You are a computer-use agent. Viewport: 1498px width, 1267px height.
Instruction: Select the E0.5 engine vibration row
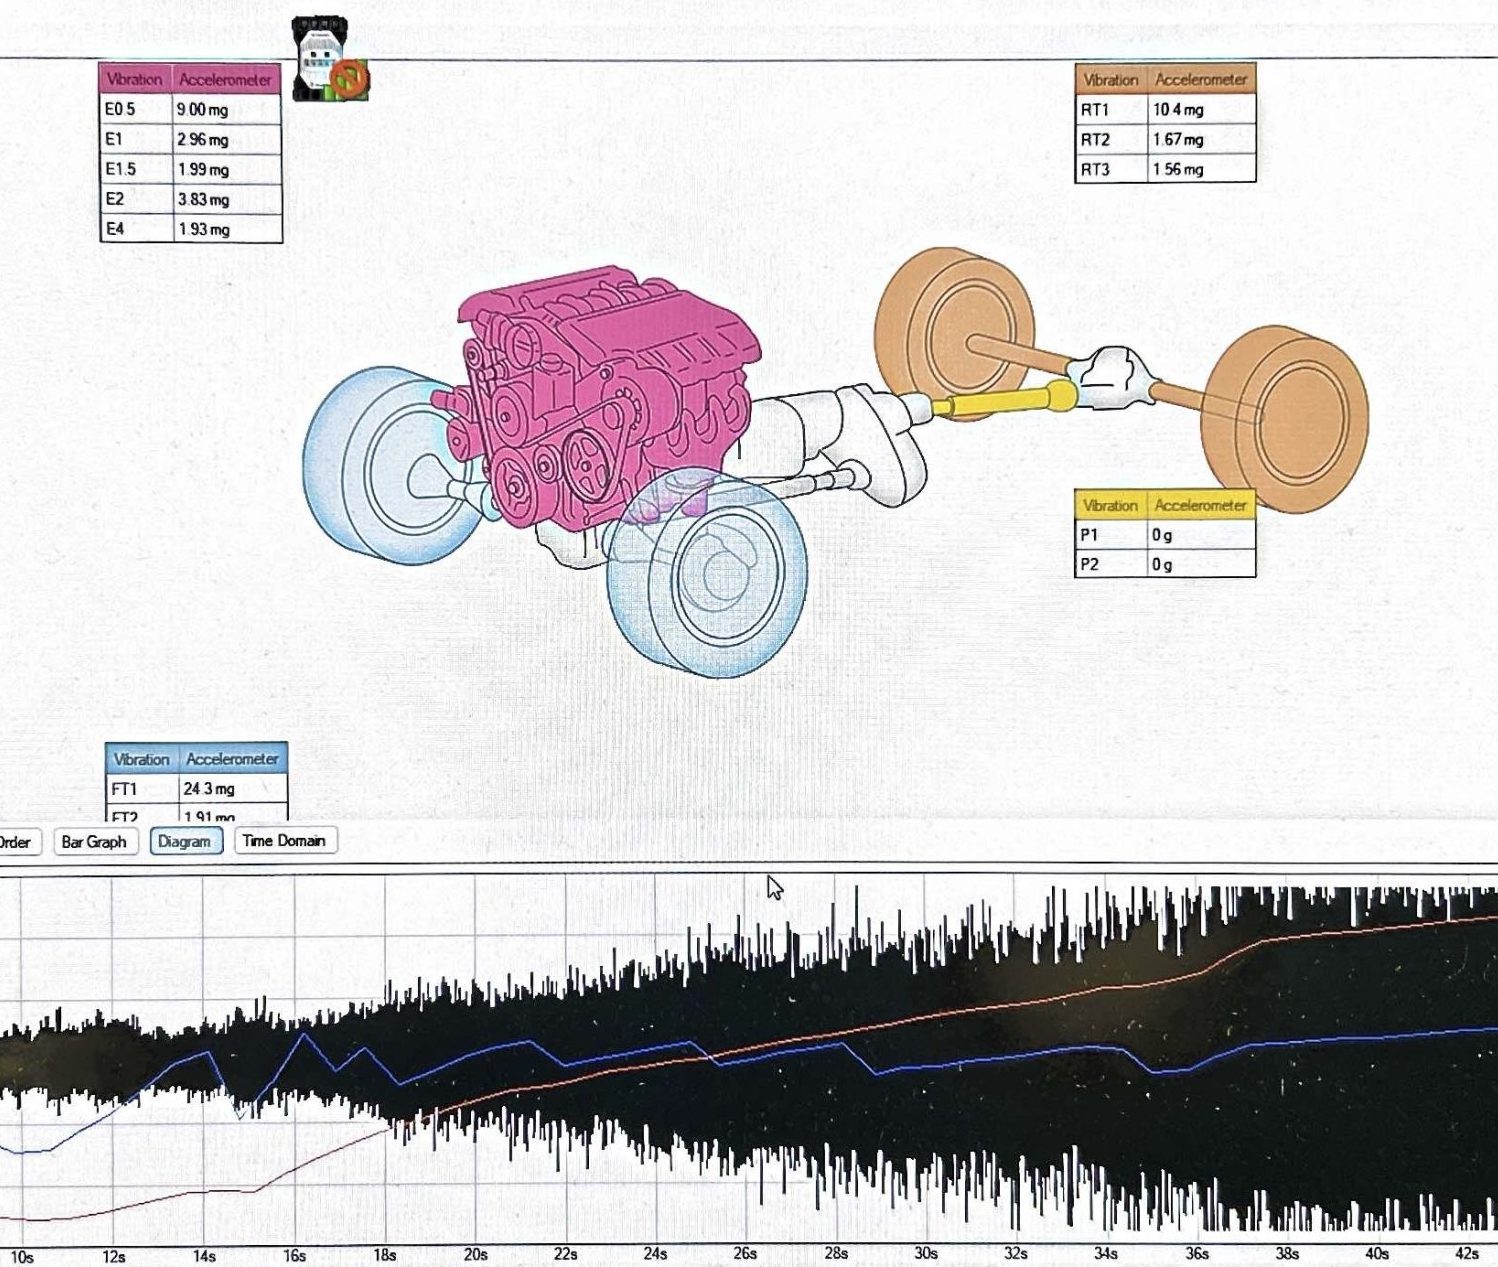[191, 109]
